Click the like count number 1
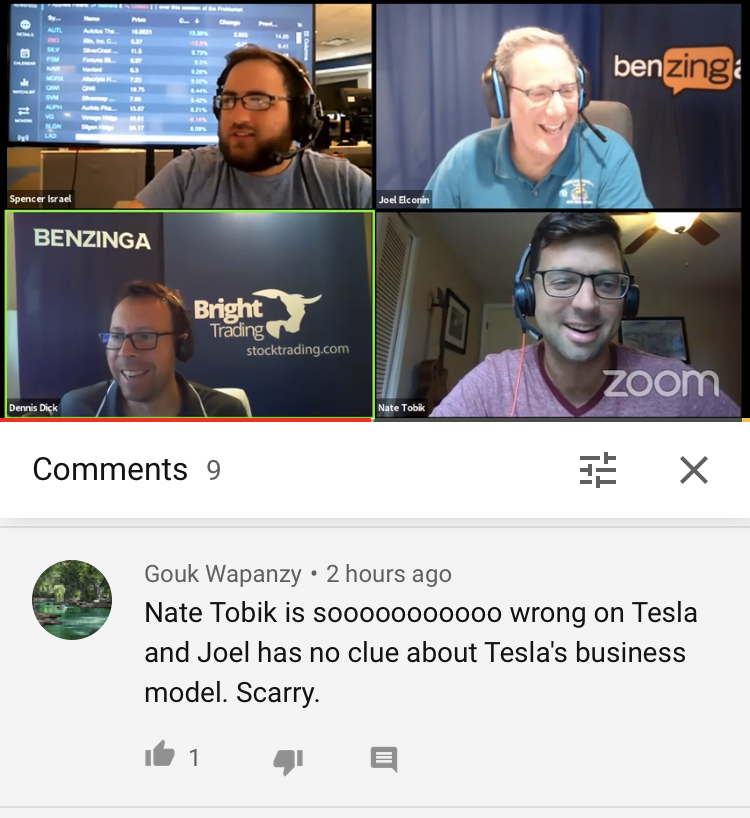The width and height of the screenshot is (750, 818). pyautogui.click(x=194, y=758)
